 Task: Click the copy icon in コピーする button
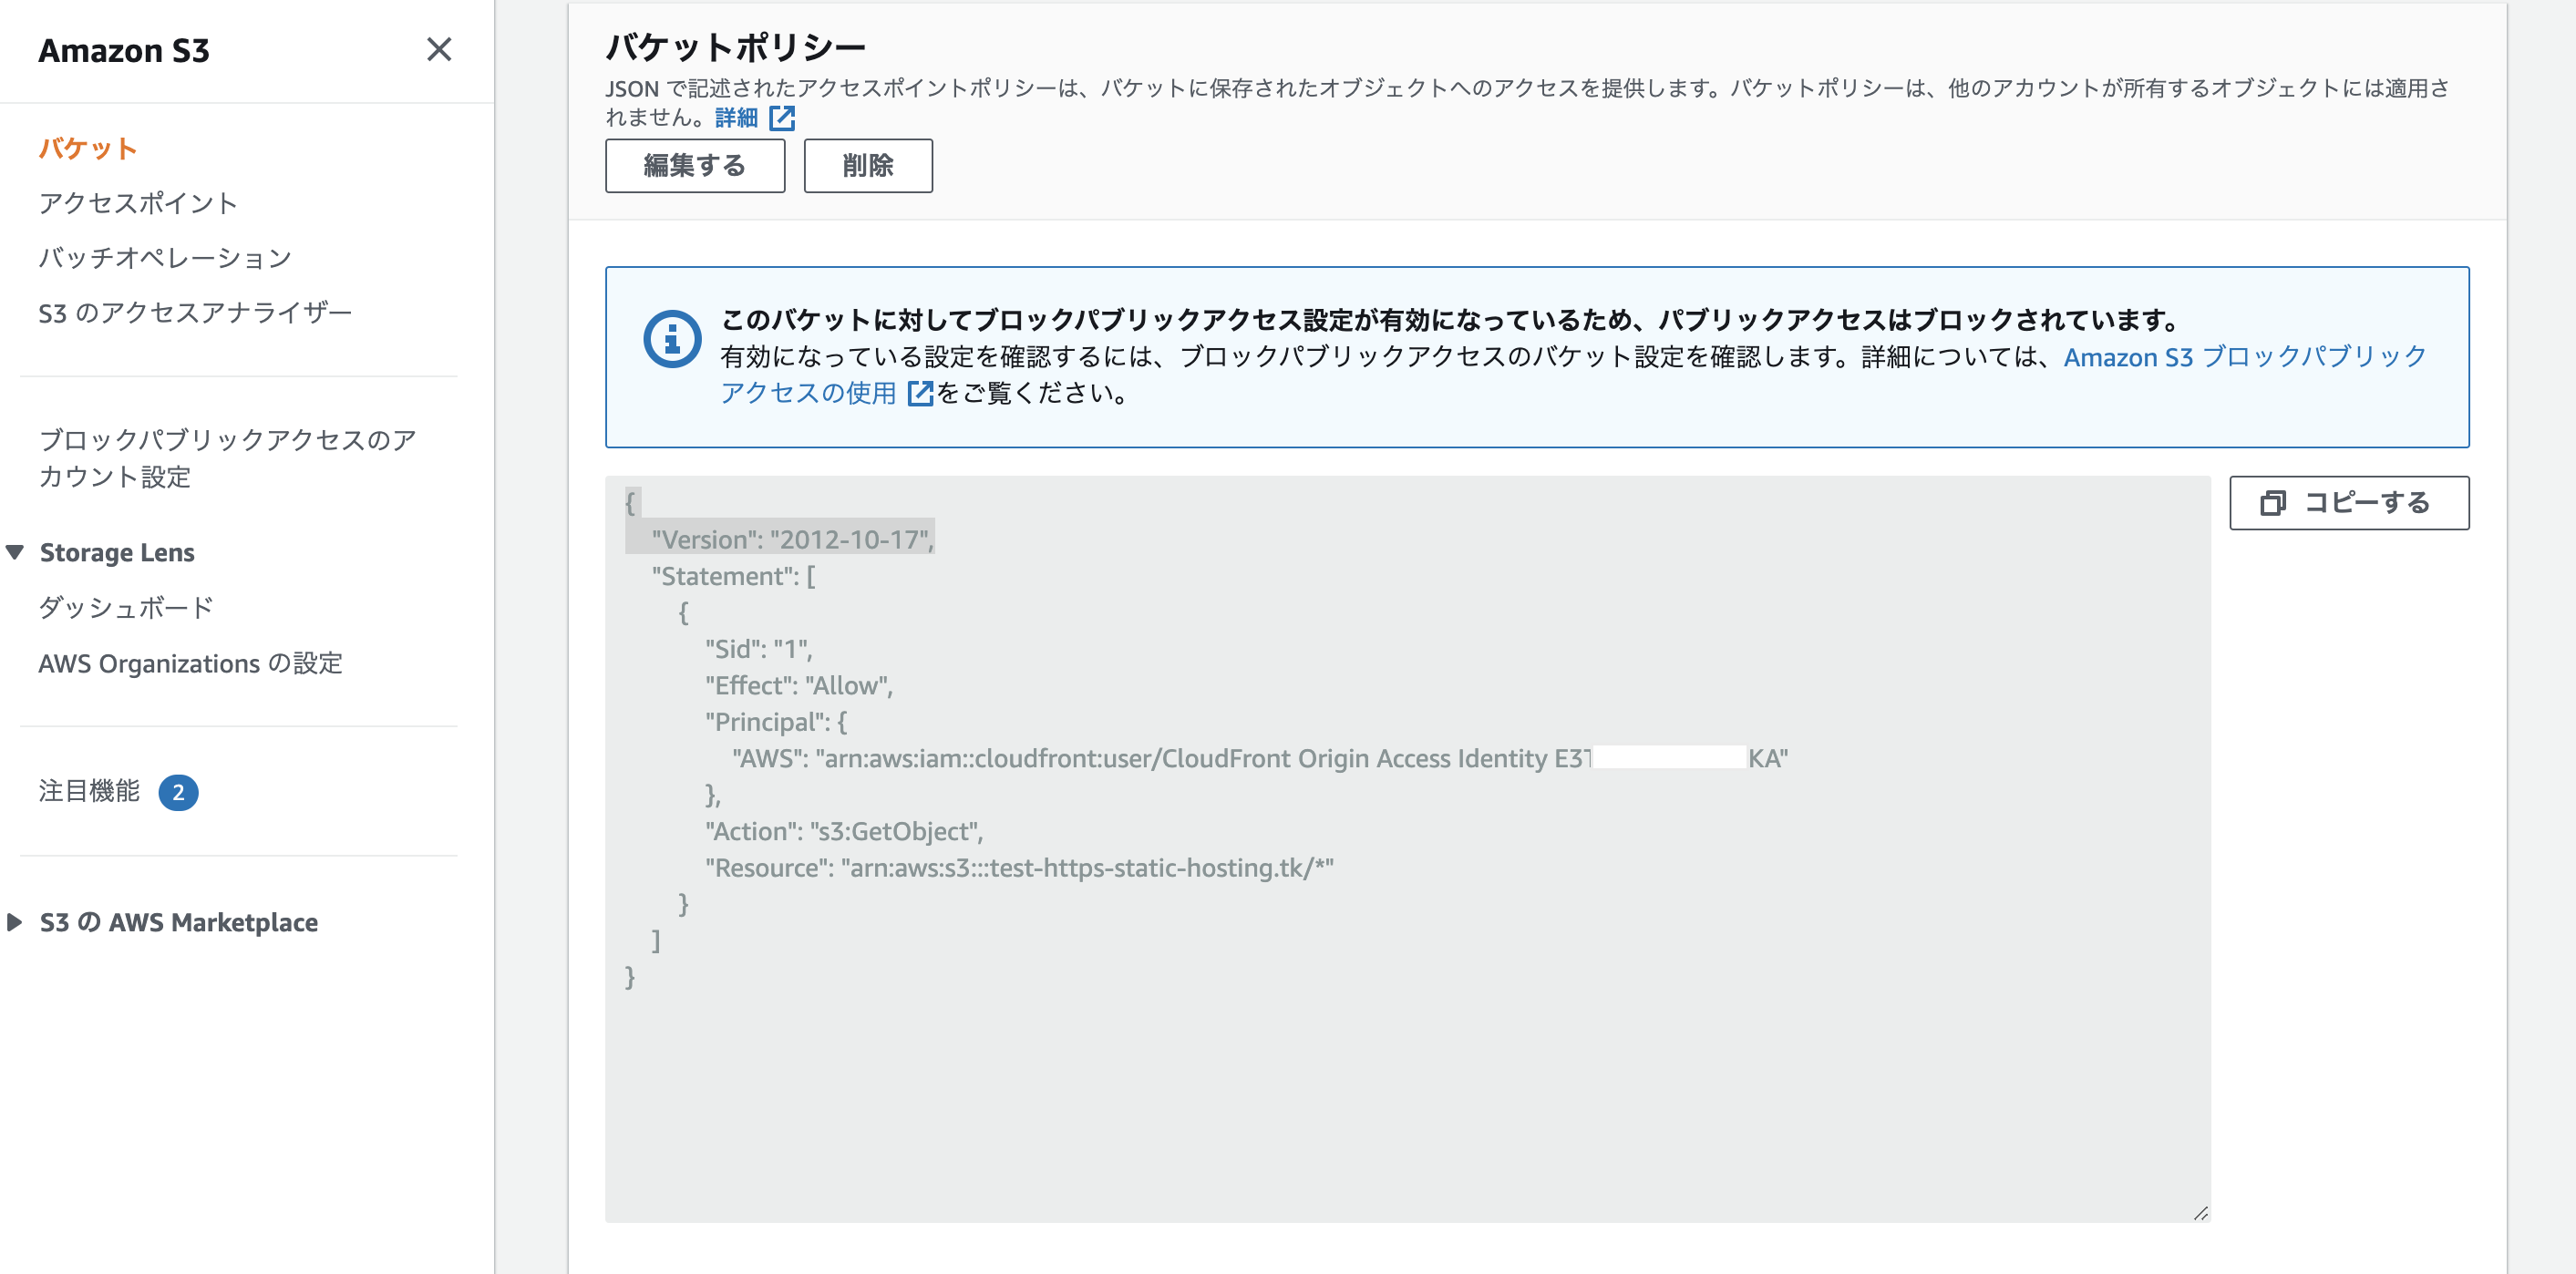pyautogui.click(x=2272, y=503)
